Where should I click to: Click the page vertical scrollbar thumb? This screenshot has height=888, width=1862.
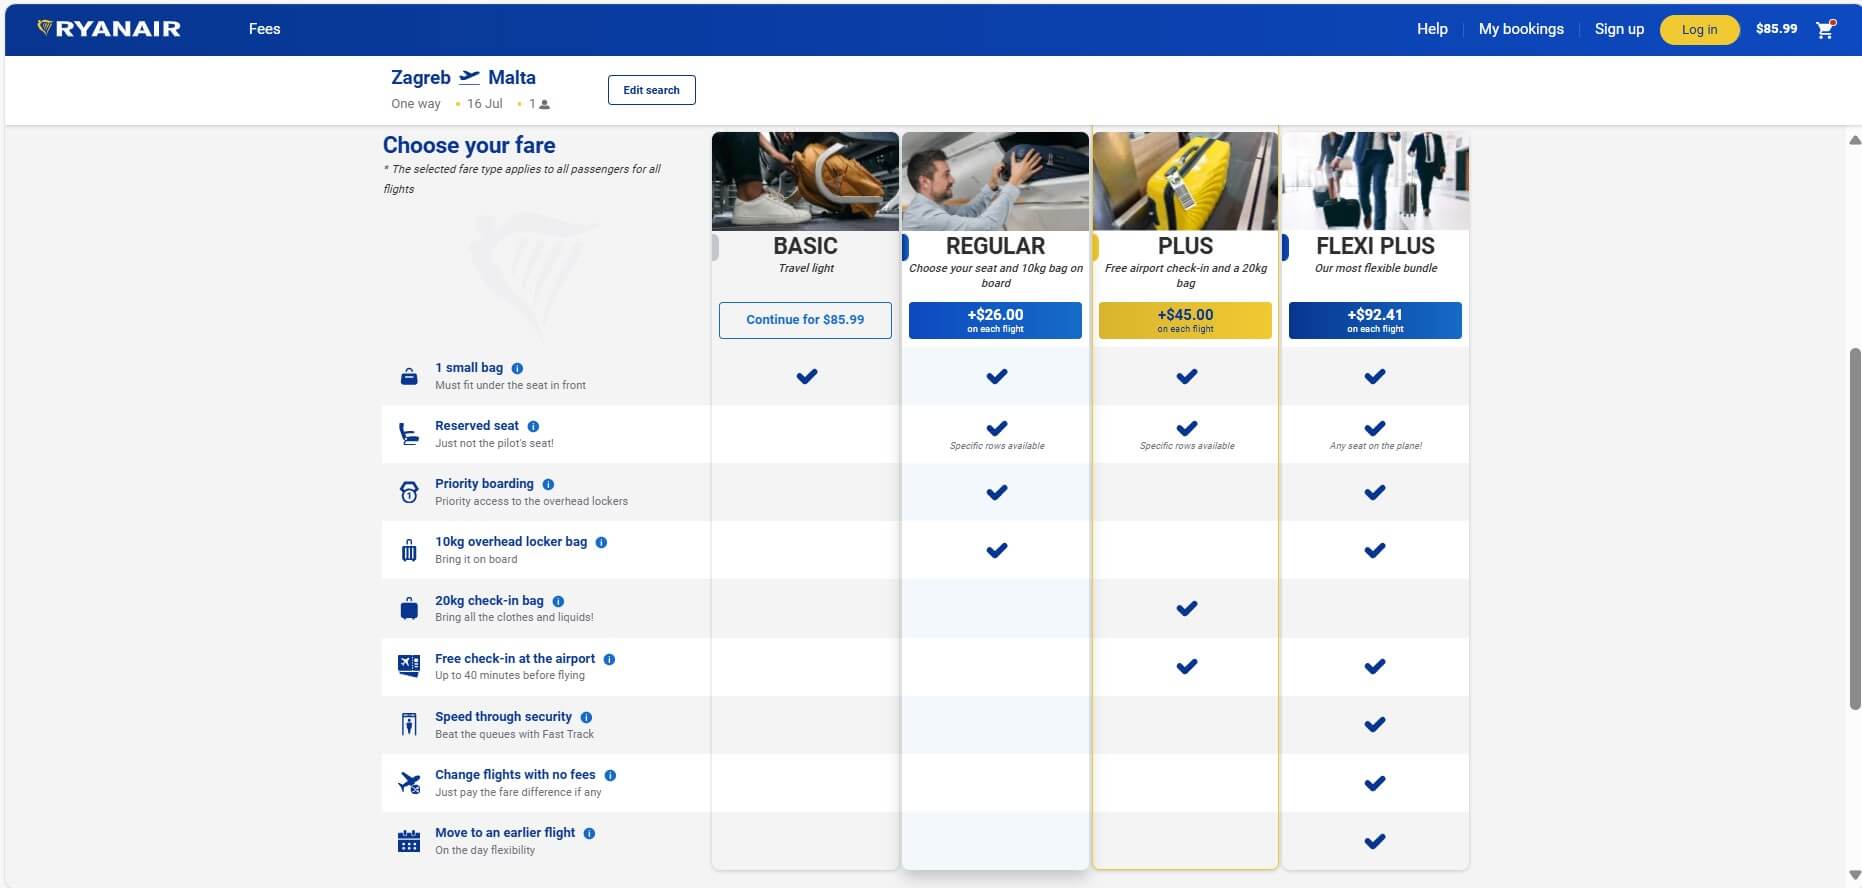(1855, 529)
